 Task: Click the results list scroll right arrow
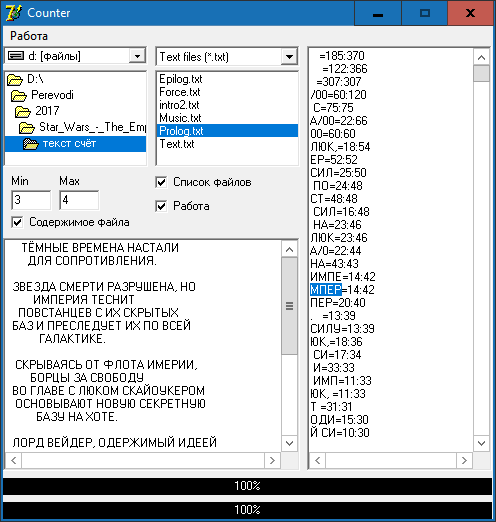point(464,460)
